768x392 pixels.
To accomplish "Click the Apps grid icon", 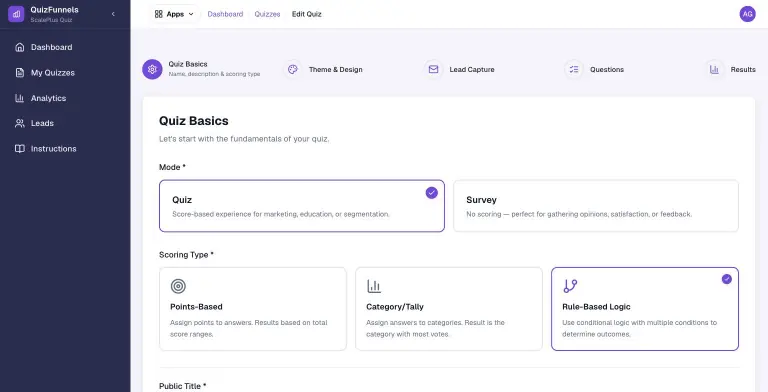I will [159, 14].
